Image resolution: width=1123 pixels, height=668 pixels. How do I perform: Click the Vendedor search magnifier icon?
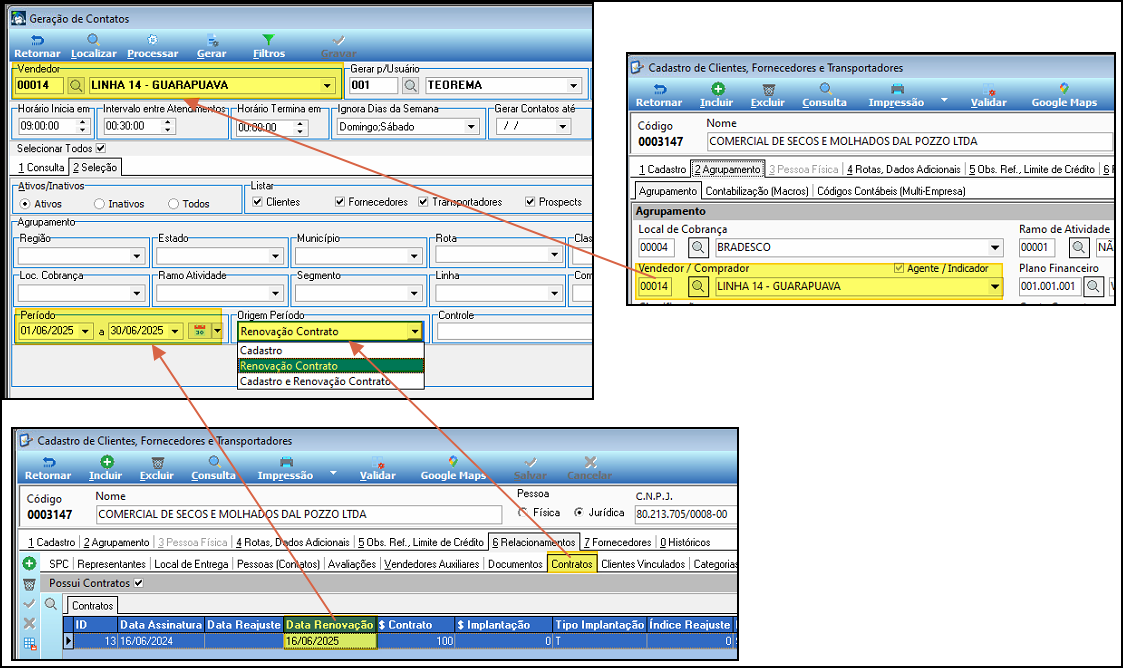click(75, 85)
